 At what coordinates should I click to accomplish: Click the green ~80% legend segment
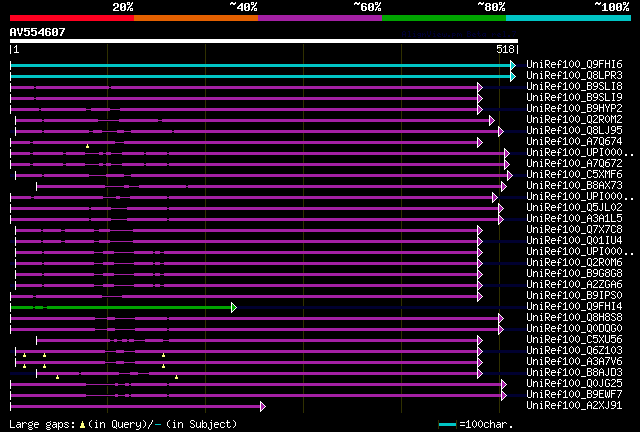pyautogui.click(x=444, y=18)
